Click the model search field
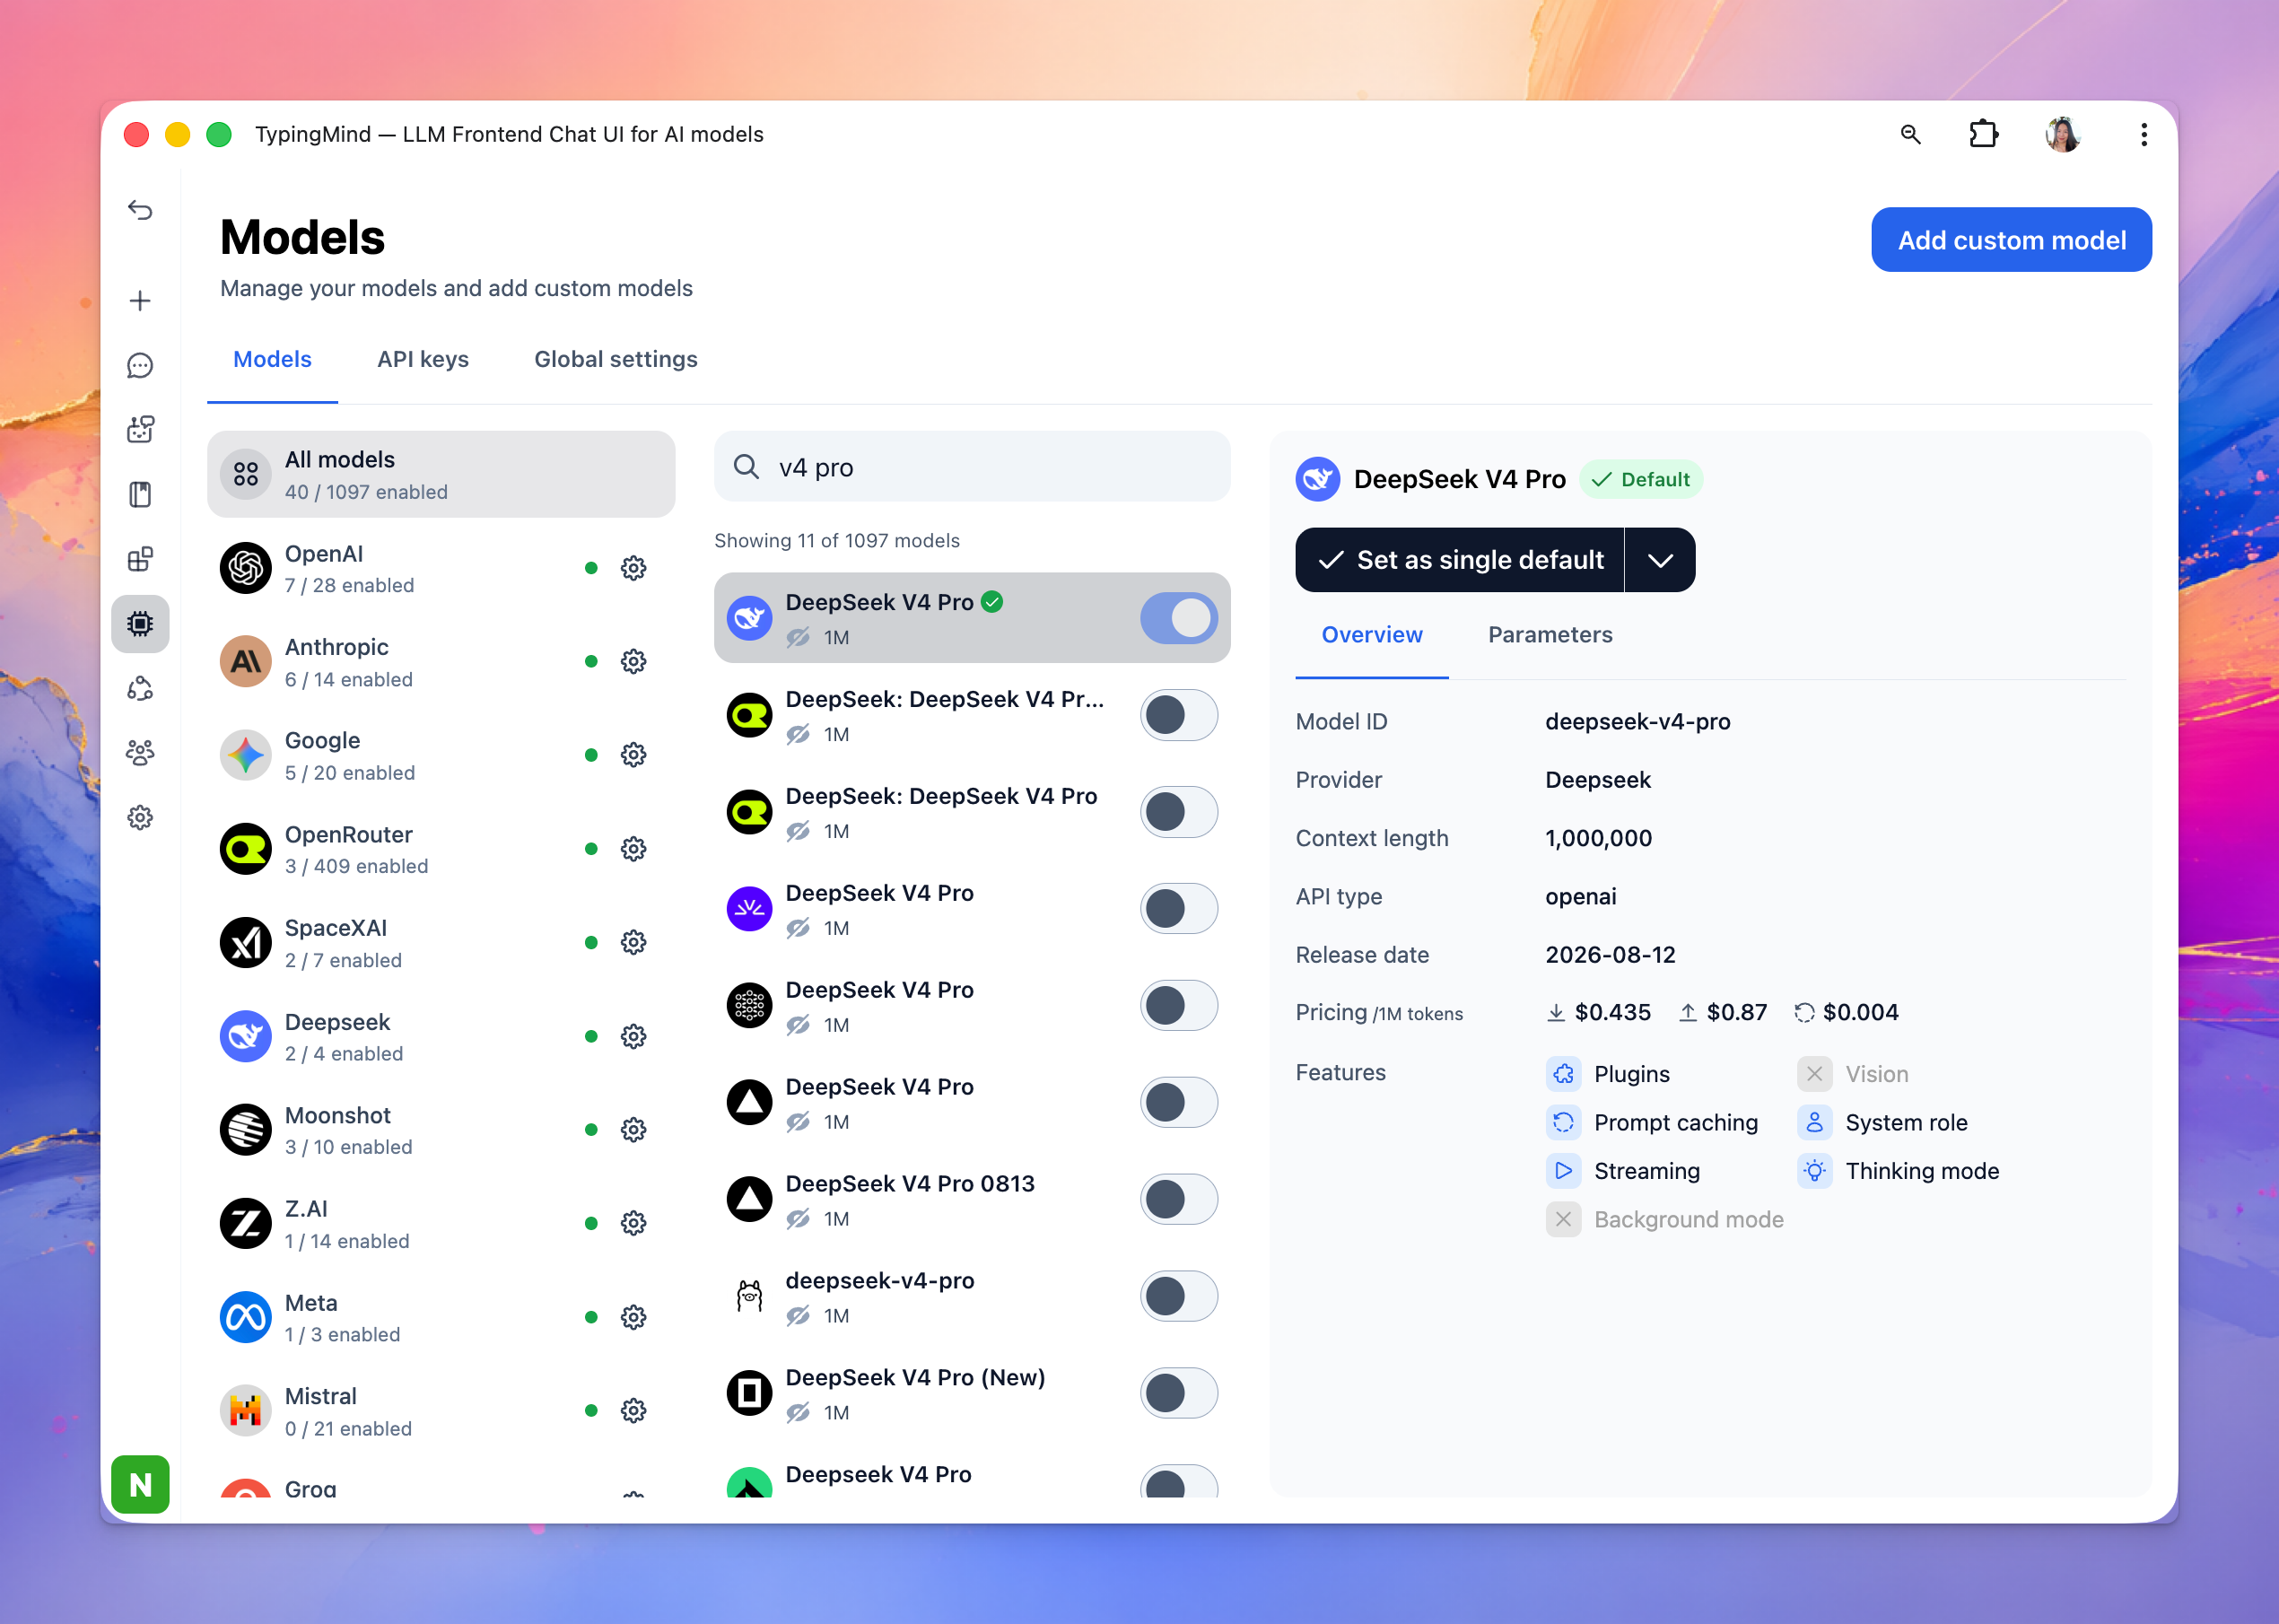The width and height of the screenshot is (2279, 1624). [x=972, y=467]
